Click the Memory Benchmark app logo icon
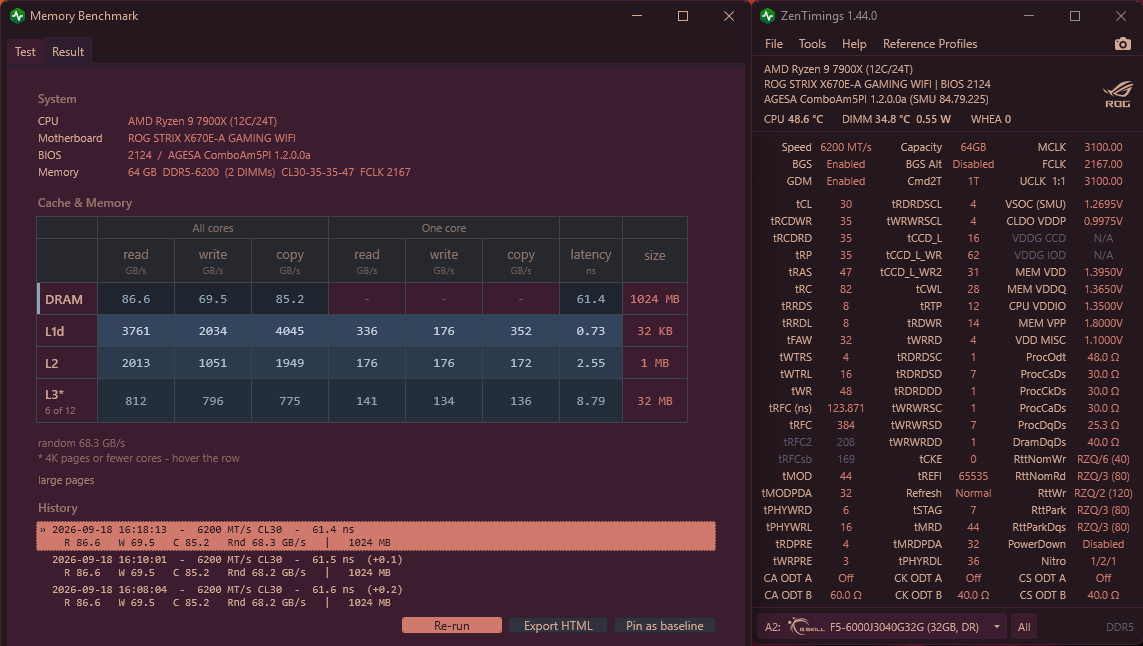This screenshot has width=1143, height=646. click(x=17, y=15)
